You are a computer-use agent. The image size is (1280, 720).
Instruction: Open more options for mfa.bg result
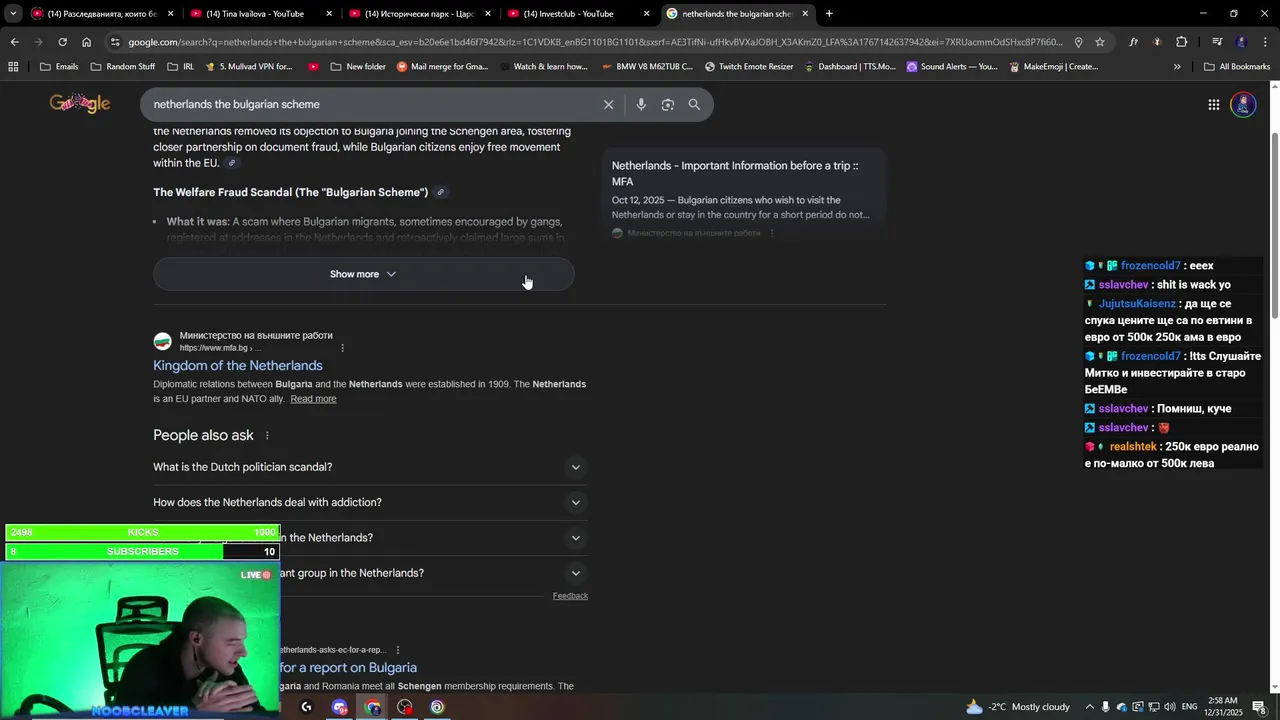[342, 348]
